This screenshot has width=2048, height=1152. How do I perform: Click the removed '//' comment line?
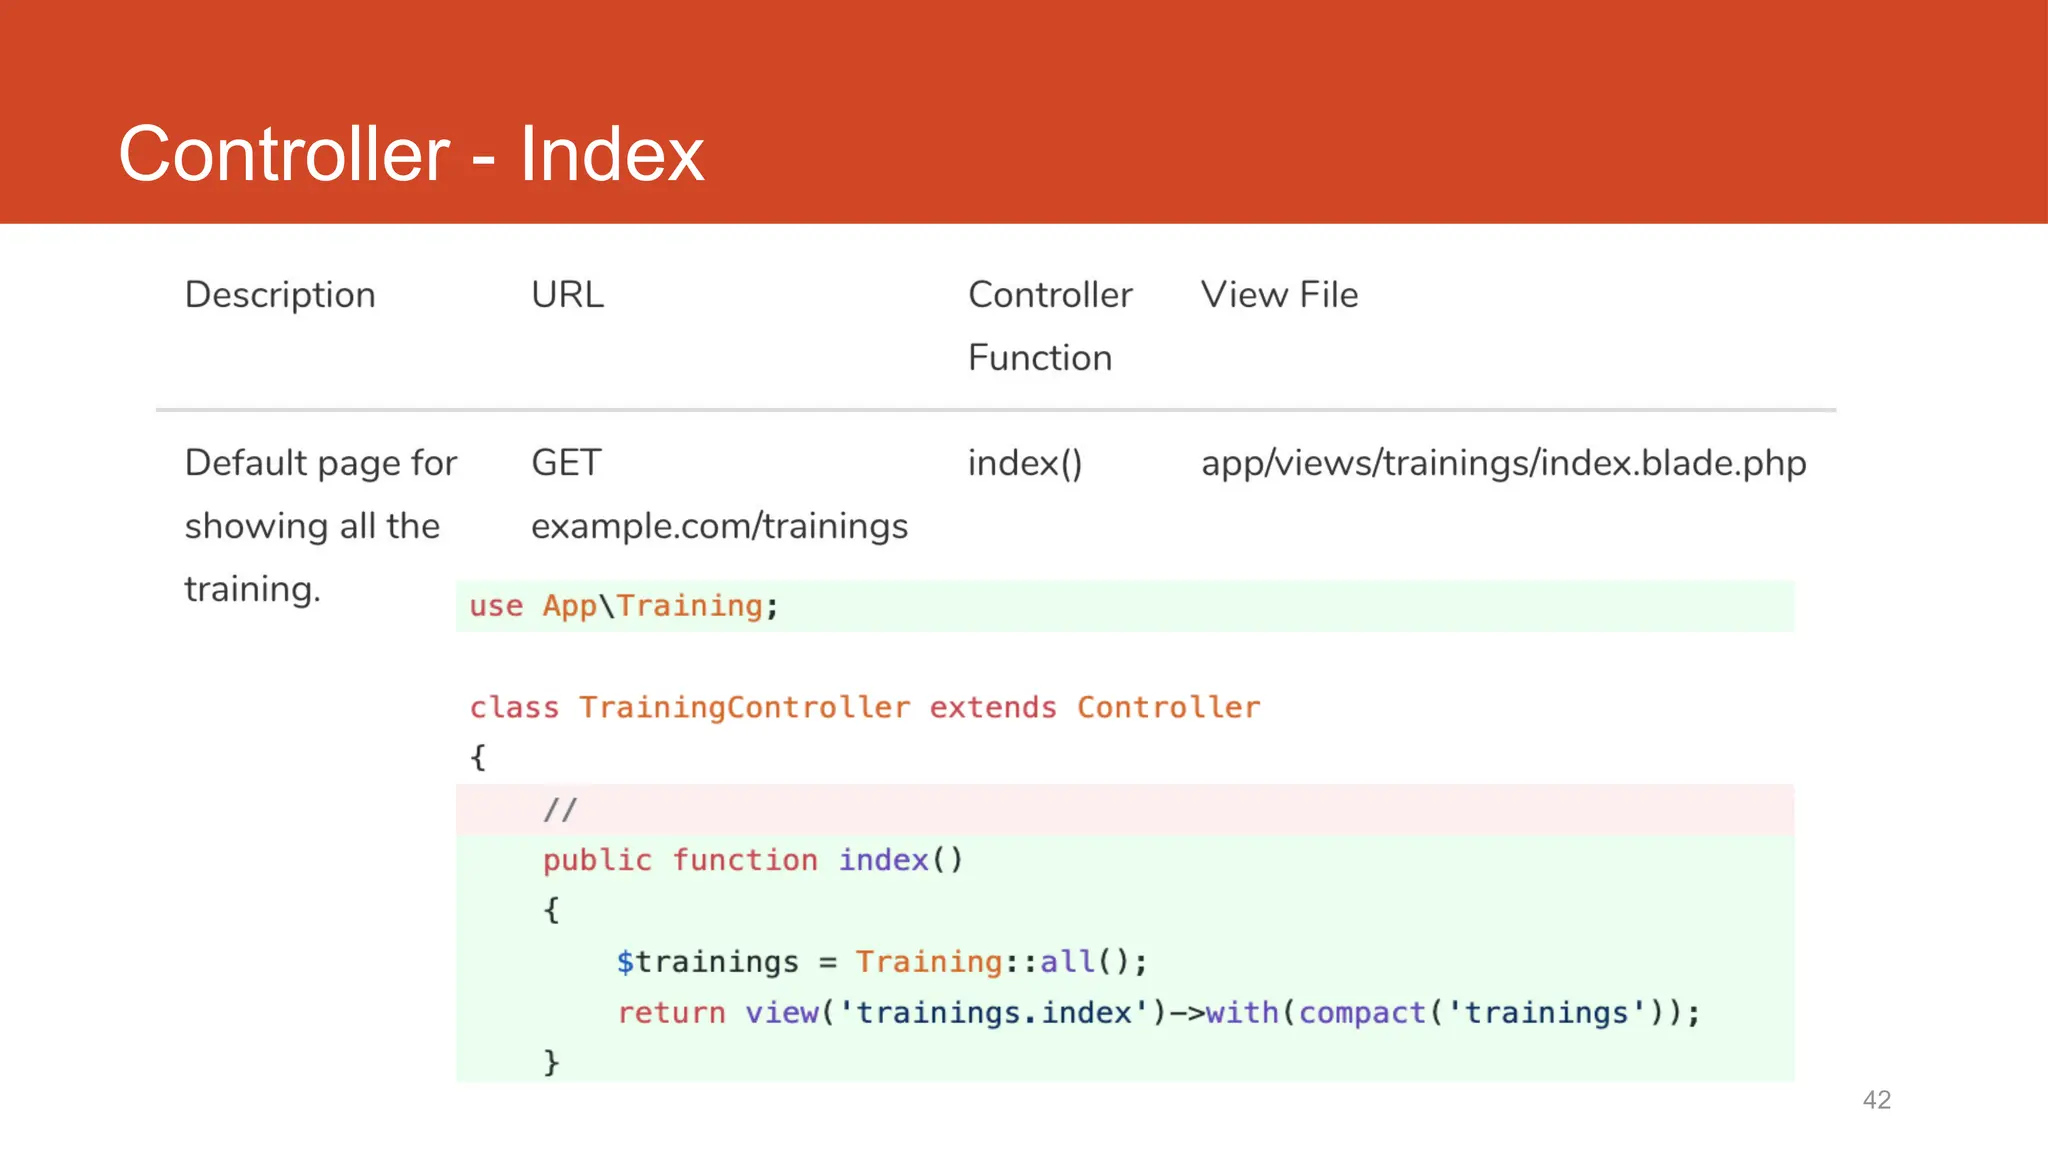point(1125,810)
